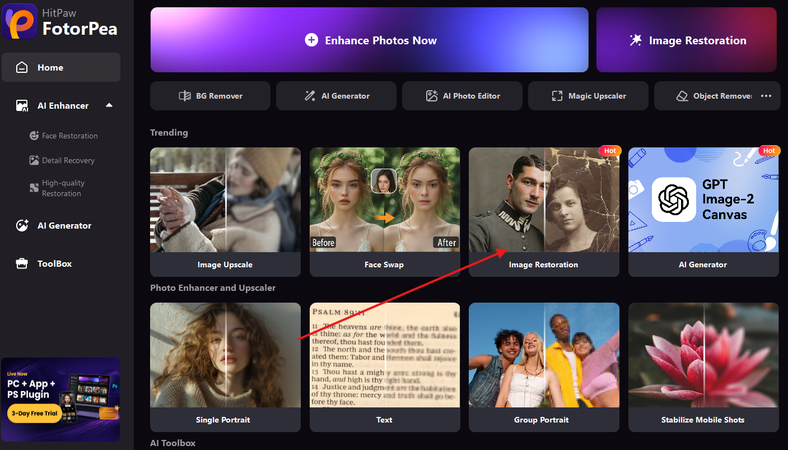Screen dimensions: 788x450
Task: Open the ToolBox briefcase icon
Action: (22, 263)
